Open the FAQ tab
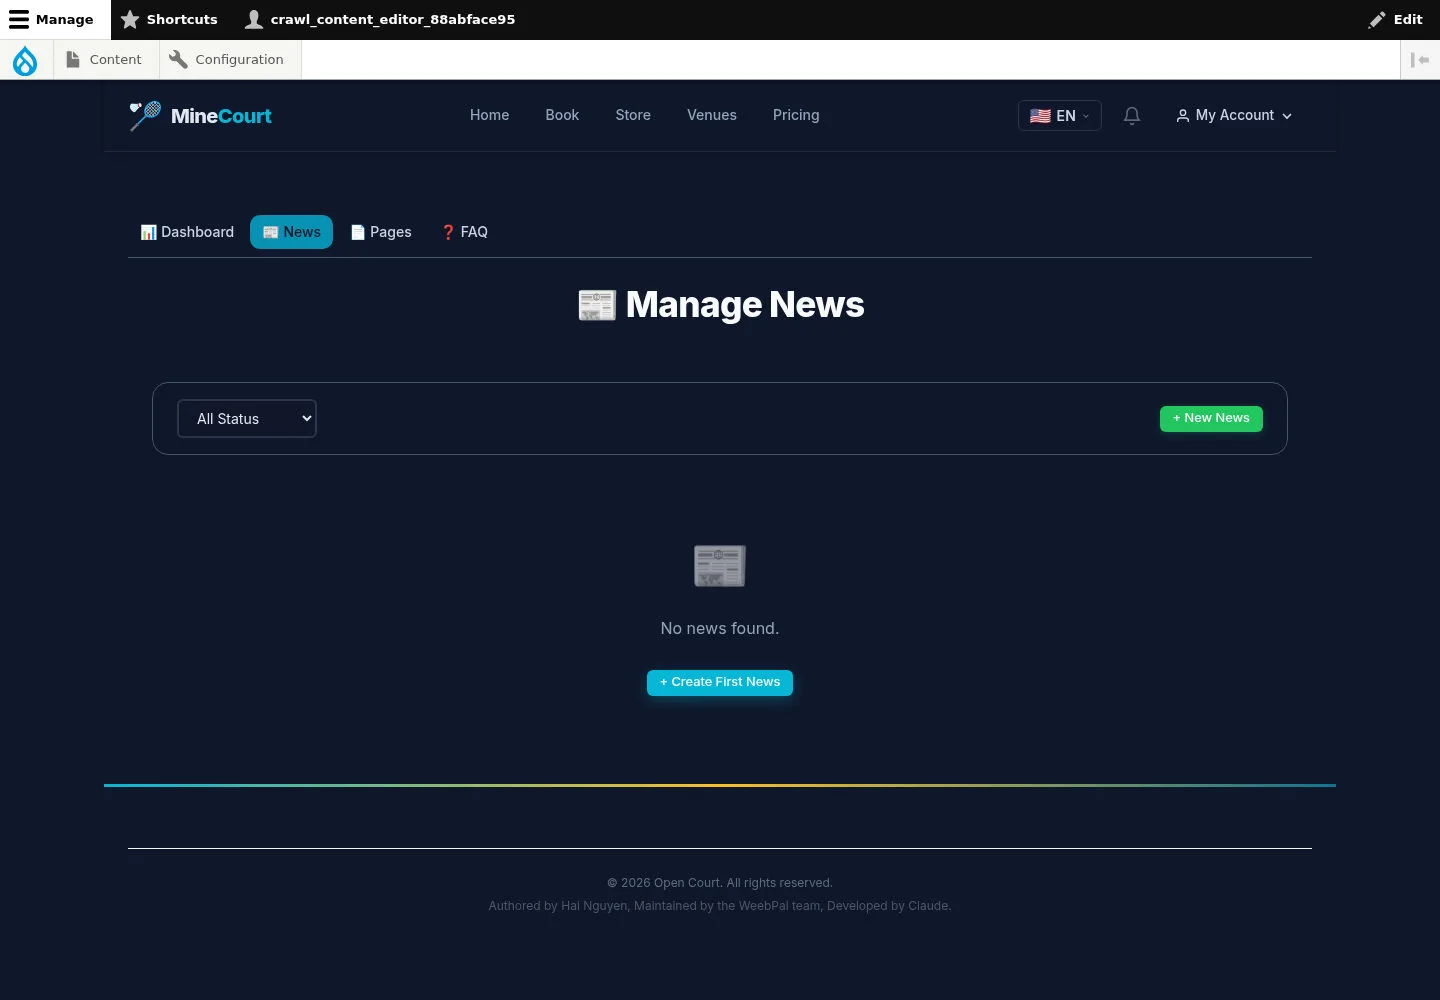 tap(464, 232)
